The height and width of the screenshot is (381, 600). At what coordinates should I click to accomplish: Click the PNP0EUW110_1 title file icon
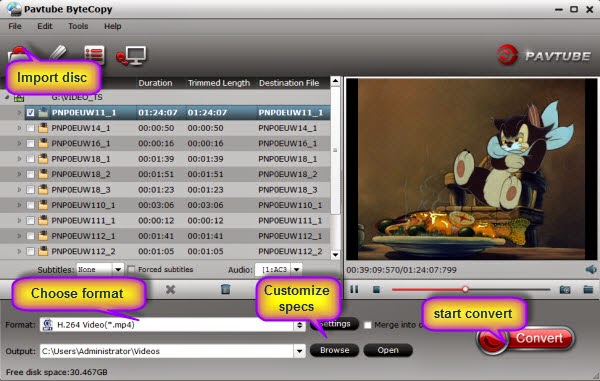43,205
